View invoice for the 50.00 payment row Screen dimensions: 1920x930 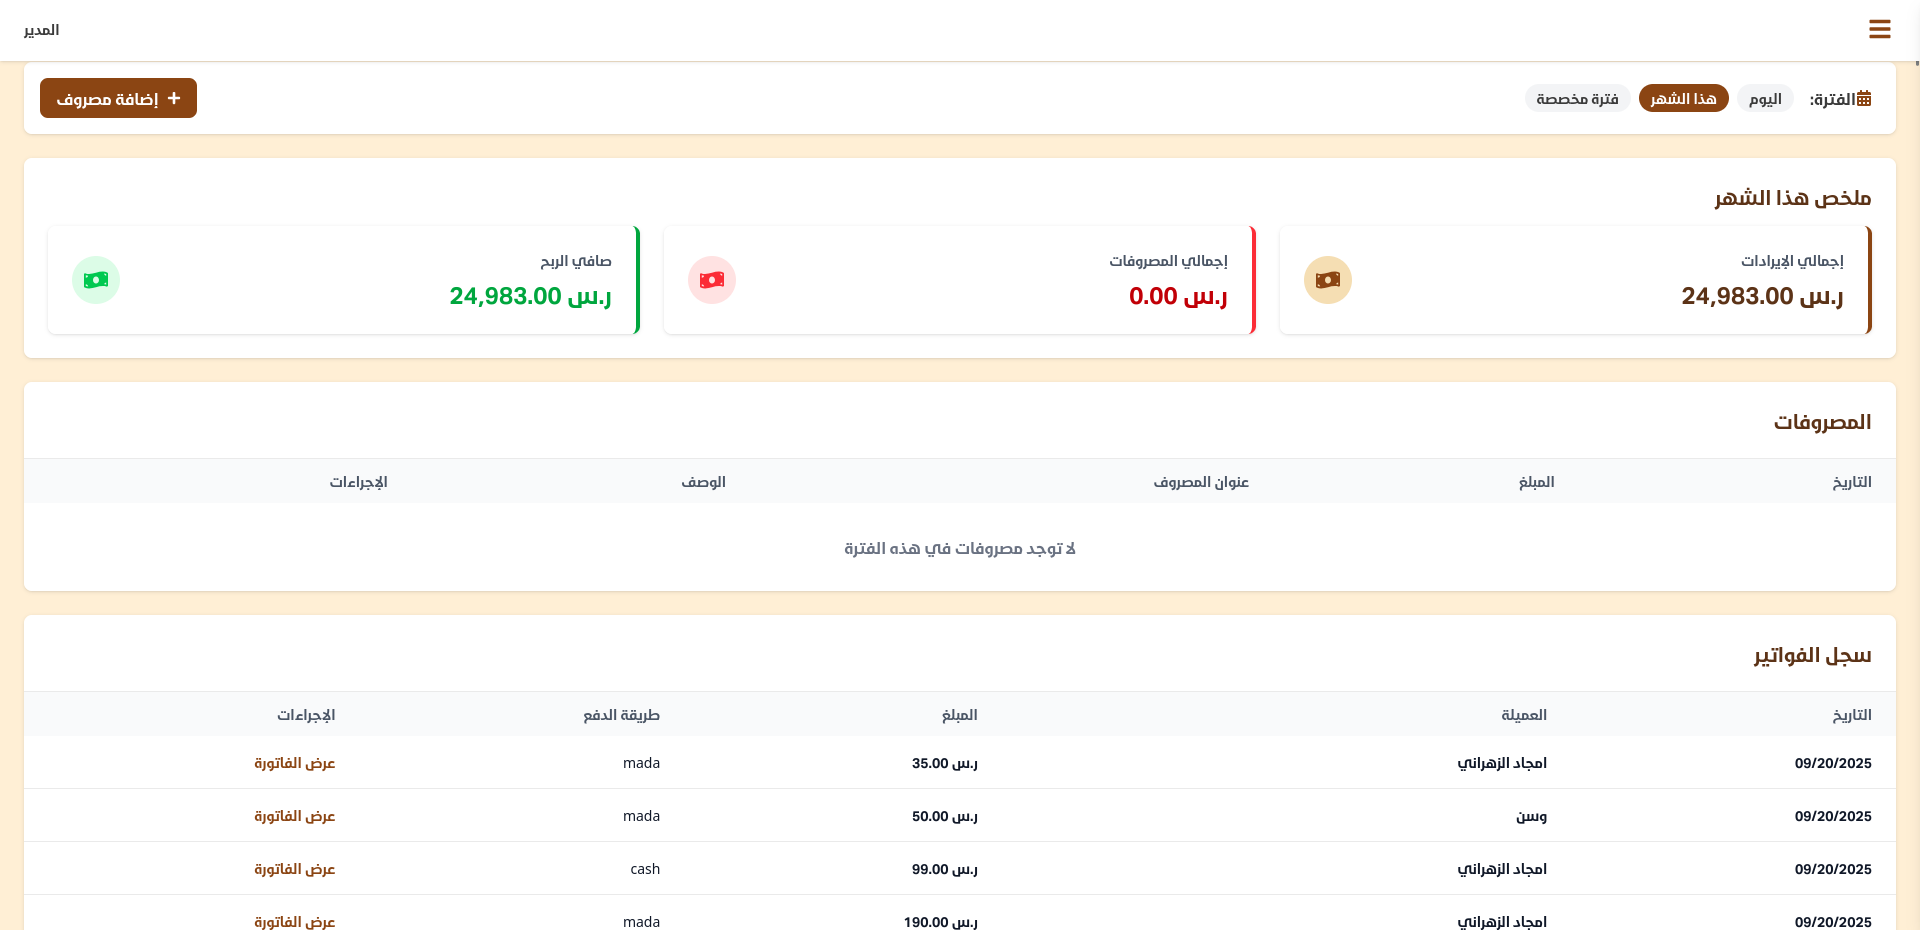tap(294, 816)
